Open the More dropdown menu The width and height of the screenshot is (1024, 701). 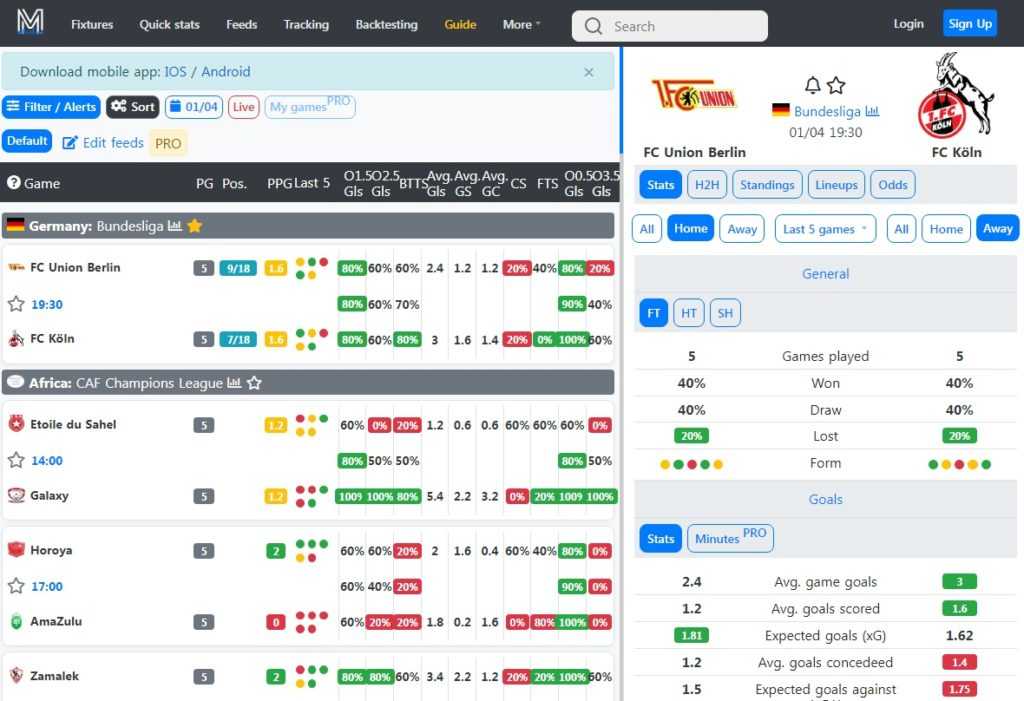(522, 24)
